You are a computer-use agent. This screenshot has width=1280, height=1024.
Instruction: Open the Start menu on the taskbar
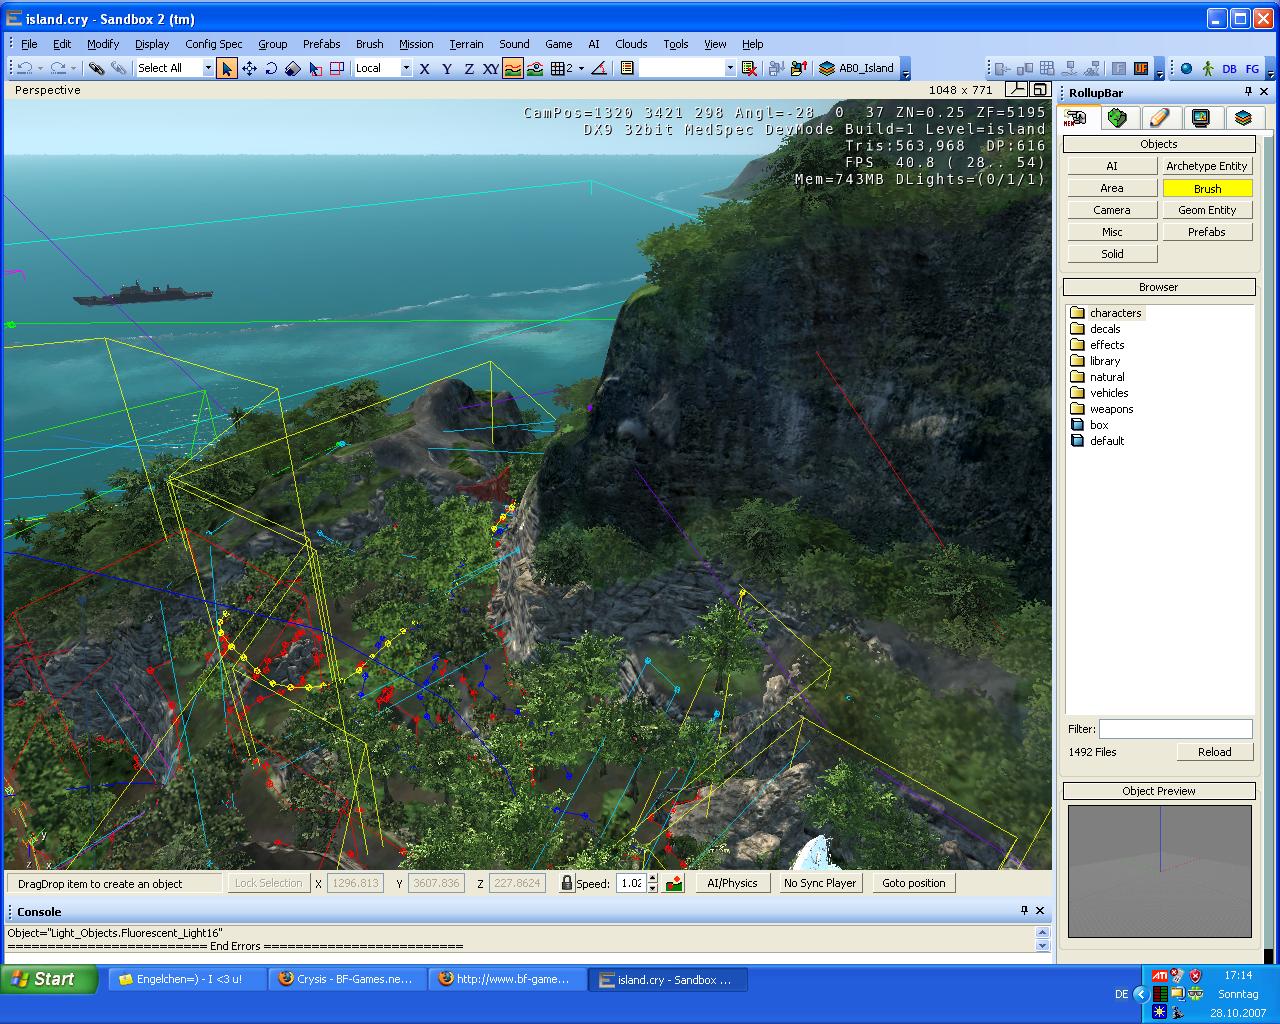click(49, 979)
